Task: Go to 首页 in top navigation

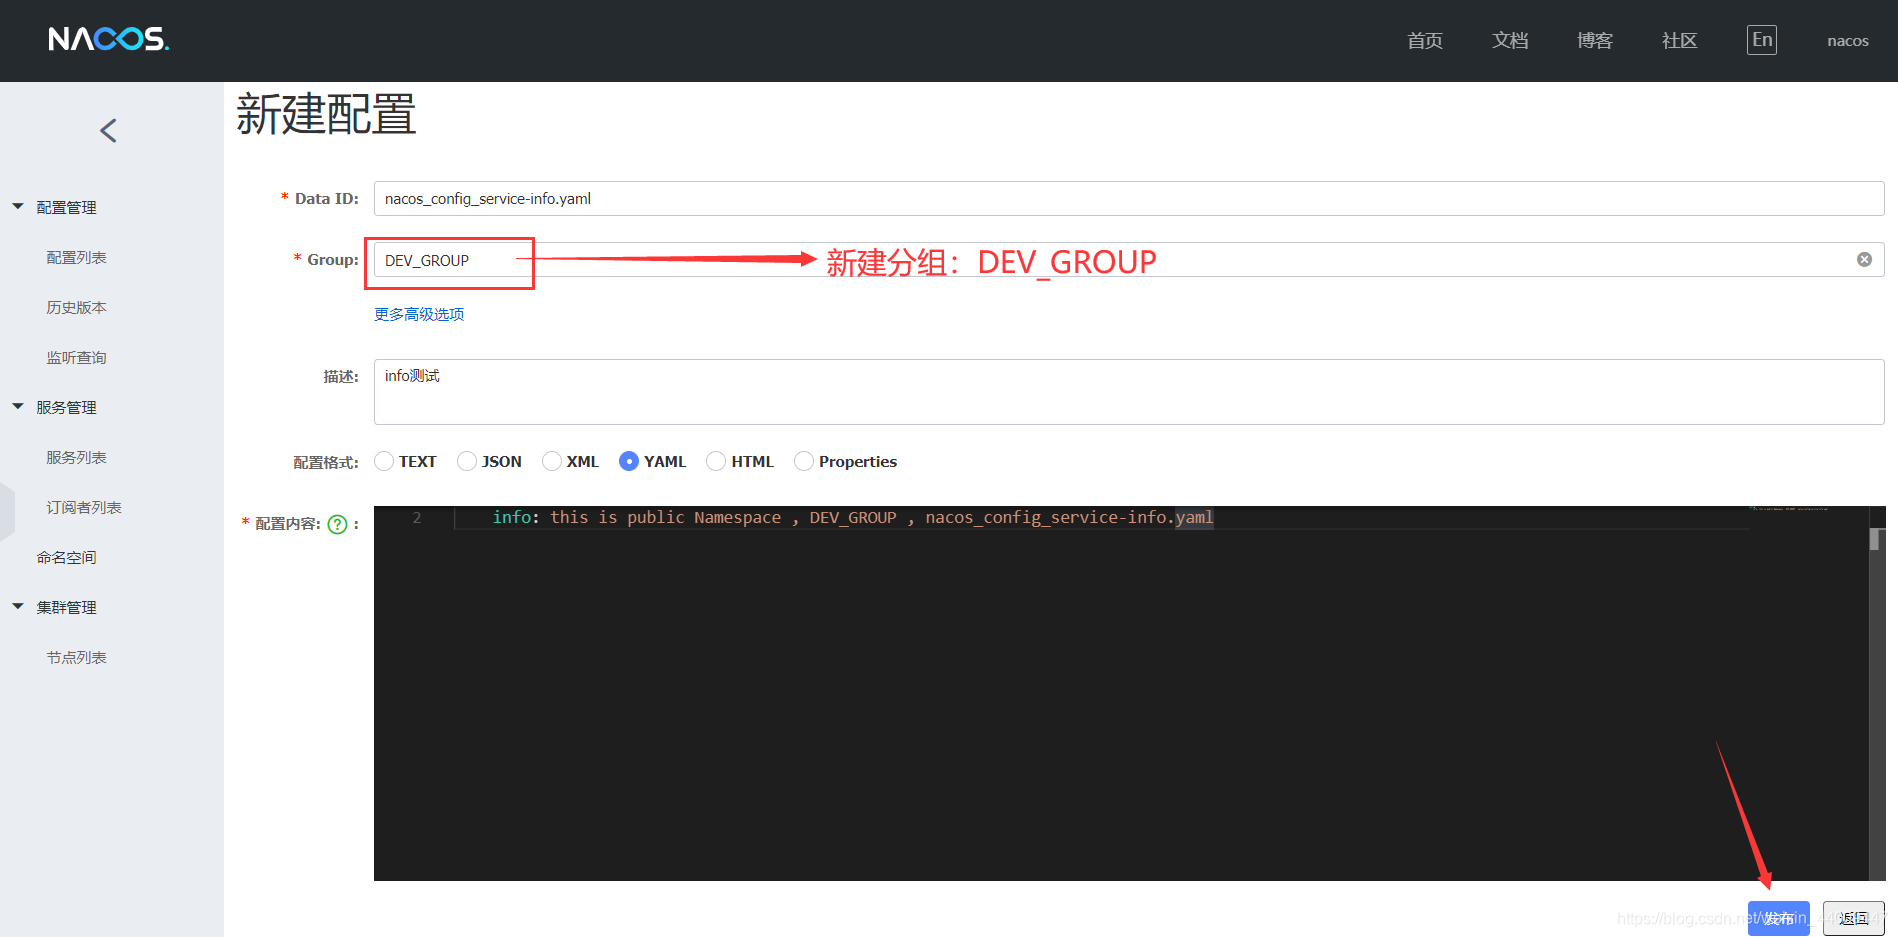Action: click(x=1425, y=40)
